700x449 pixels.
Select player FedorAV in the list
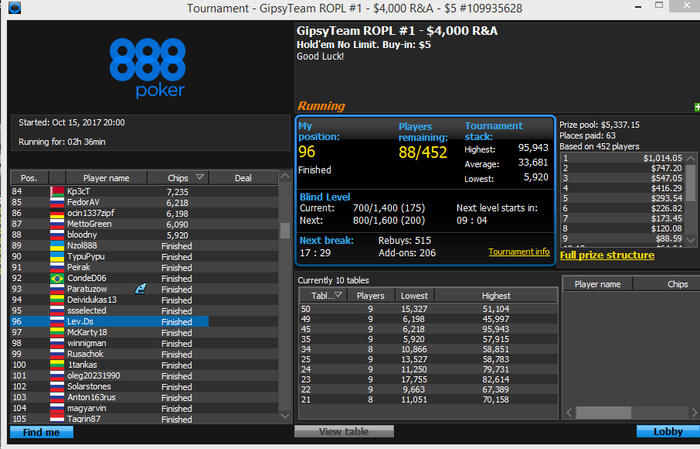(x=144, y=202)
